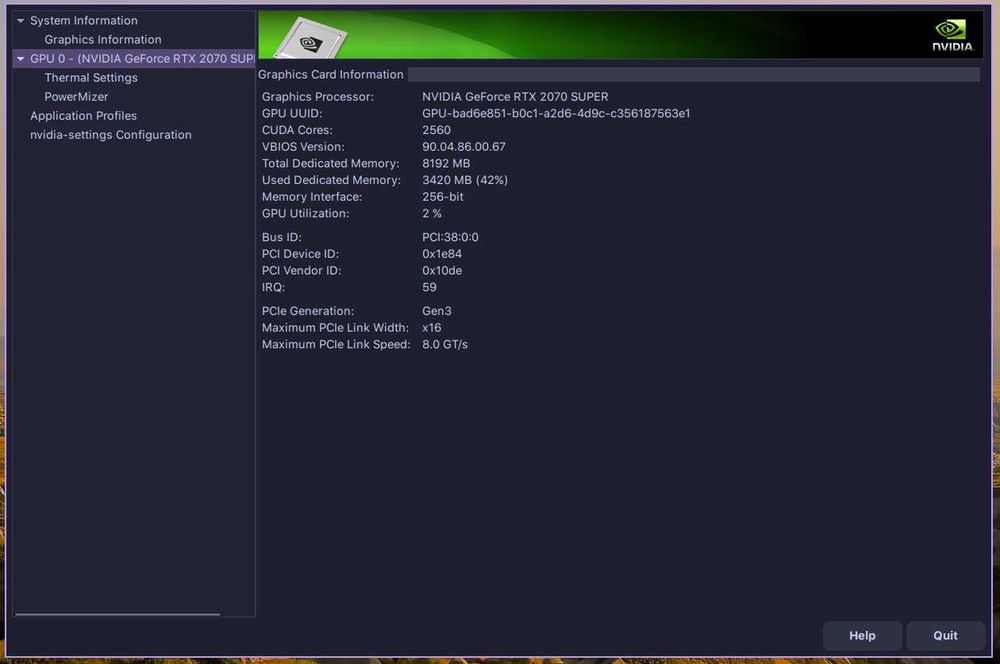Open Application Profiles page
Viewport: 1000px width, 664px height.
pyautogui.click(x=84, y=116)
